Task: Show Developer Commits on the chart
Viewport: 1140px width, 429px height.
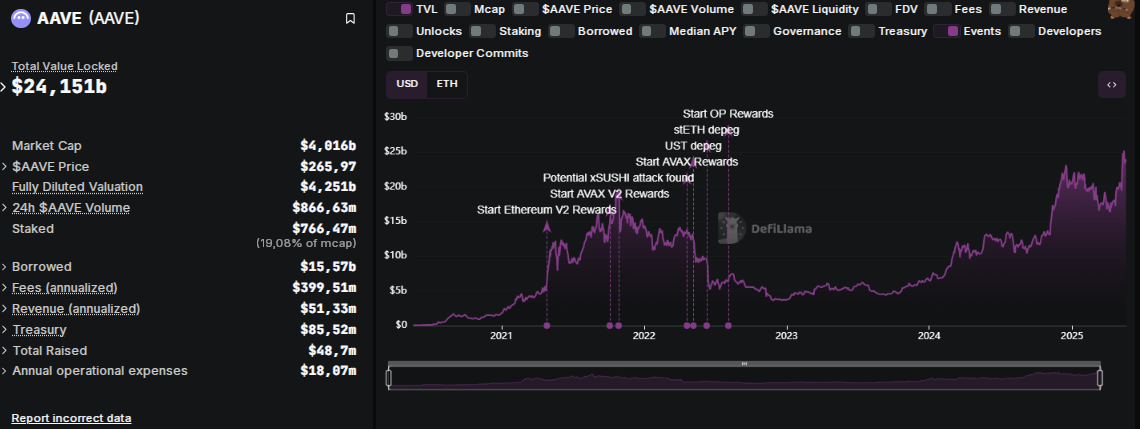Action: click(399, 53)
